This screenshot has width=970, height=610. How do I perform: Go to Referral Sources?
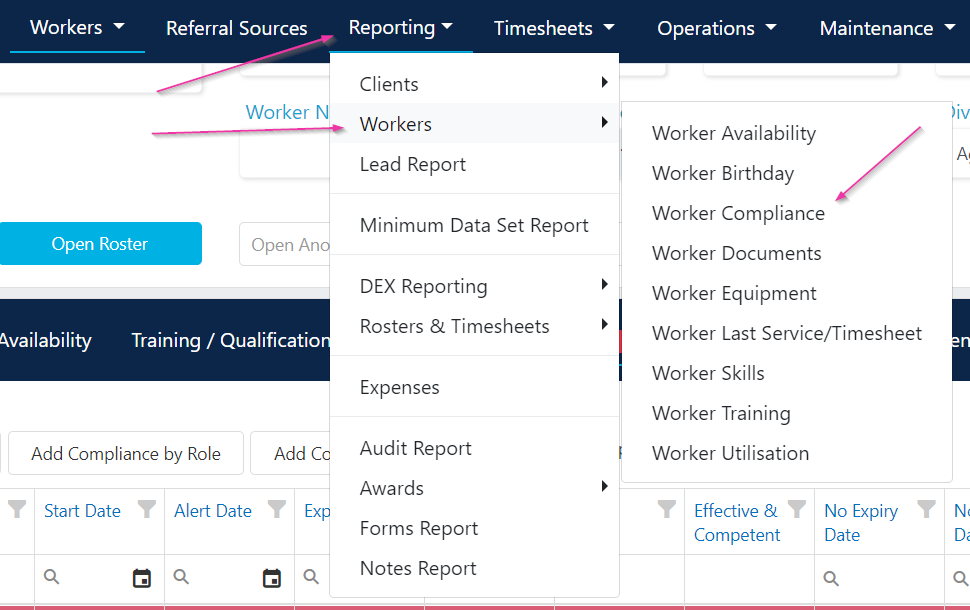click(x=236, y=28)
